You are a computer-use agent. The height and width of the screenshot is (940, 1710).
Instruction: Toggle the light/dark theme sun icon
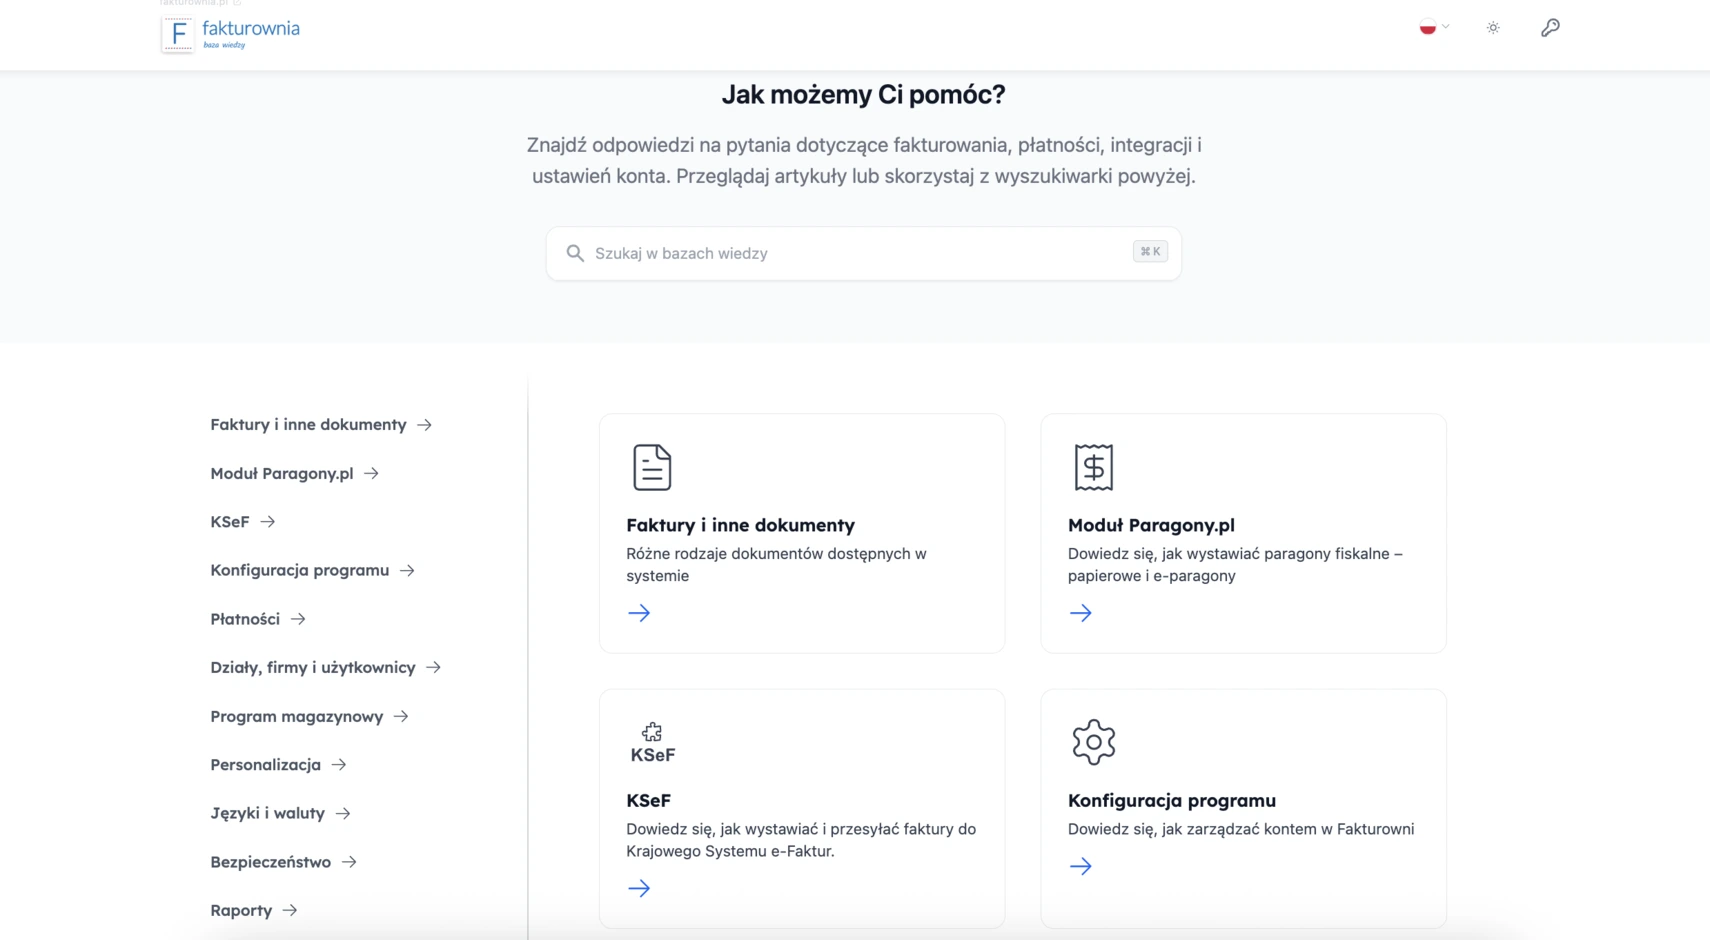point(1493,28)
